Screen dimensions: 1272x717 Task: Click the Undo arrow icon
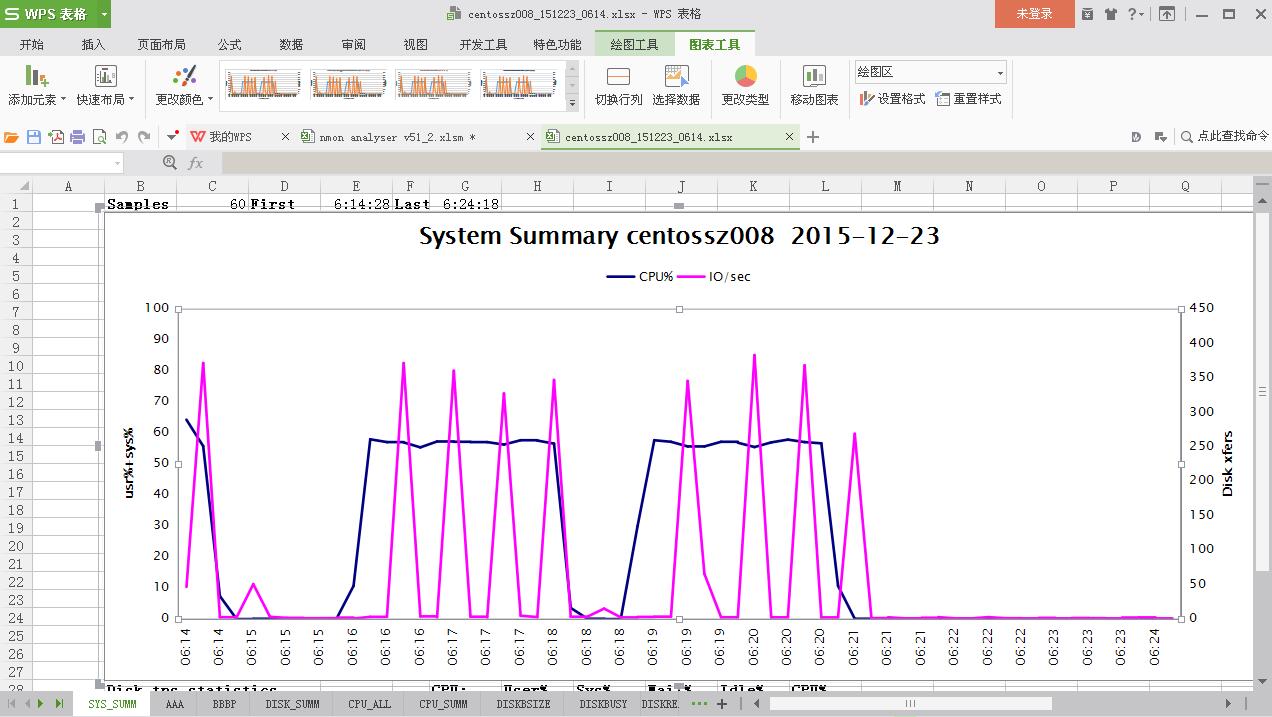coord(122,137)
